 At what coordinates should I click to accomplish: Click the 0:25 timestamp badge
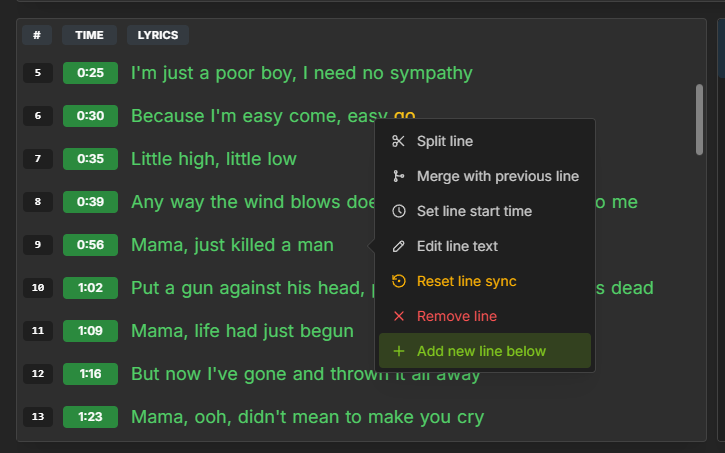[90, 73]
